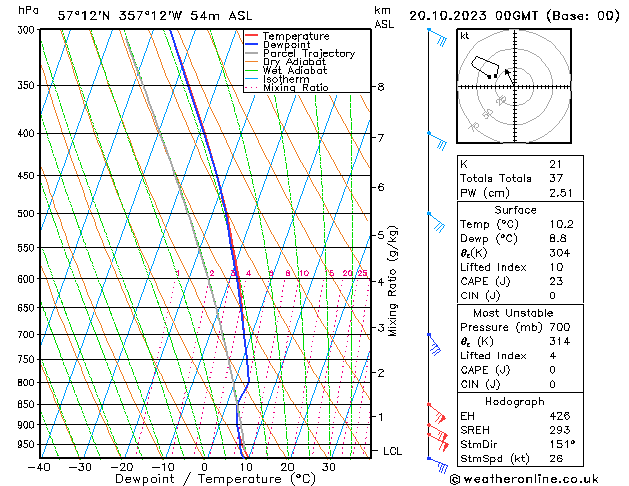629x486 pixels.
Task: Click the grey Parcel Trajectory legend line sample
Action: point(251,53)
